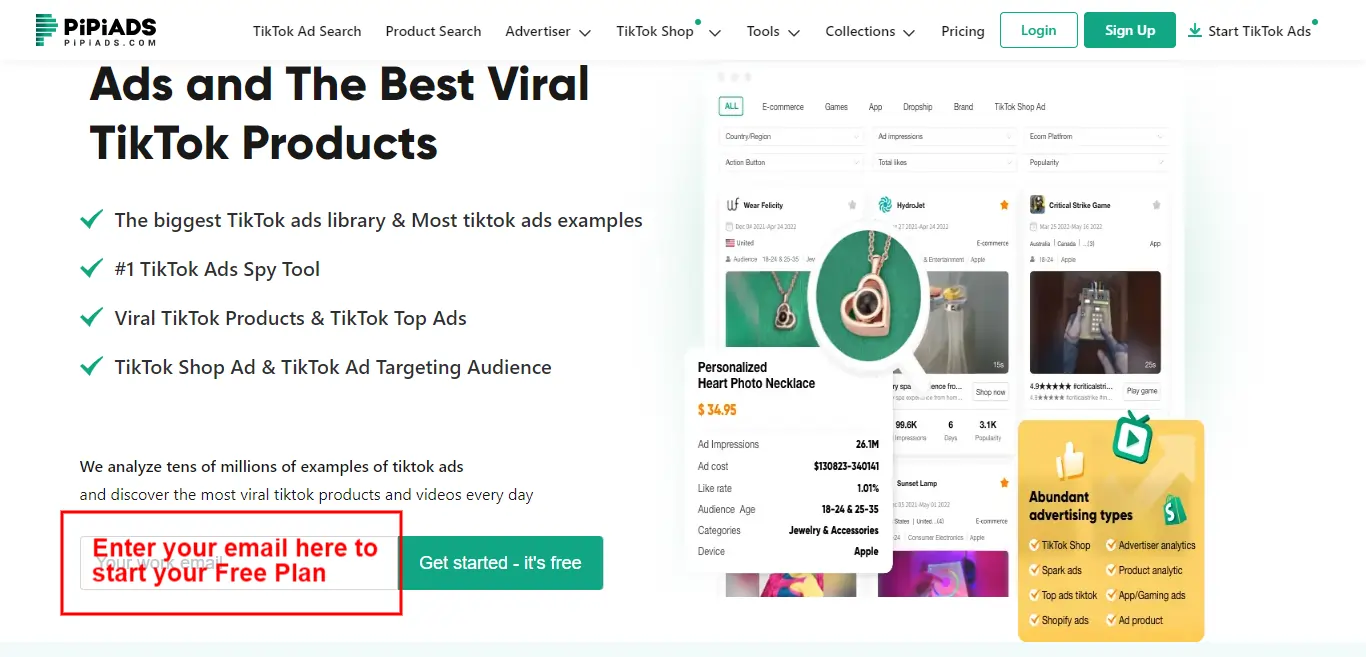Click the HydroJet swirl logo icon
The image size is (1366, 657).
pyautogui.click(x=885, y=205)
